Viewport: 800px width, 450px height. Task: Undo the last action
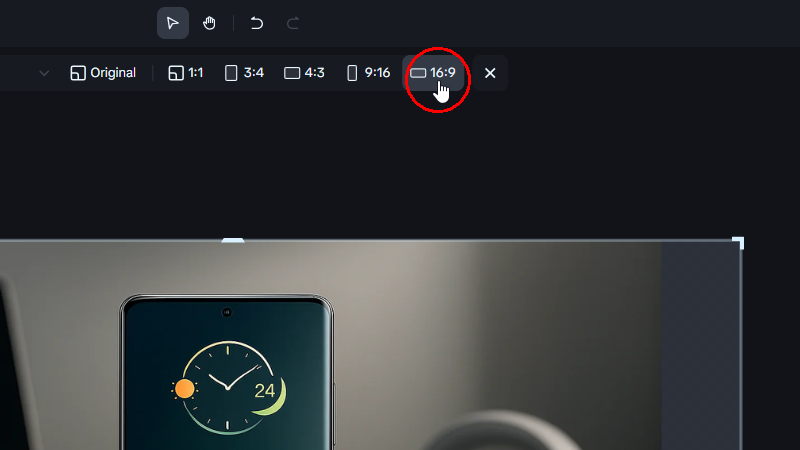(x=257, y=23)
